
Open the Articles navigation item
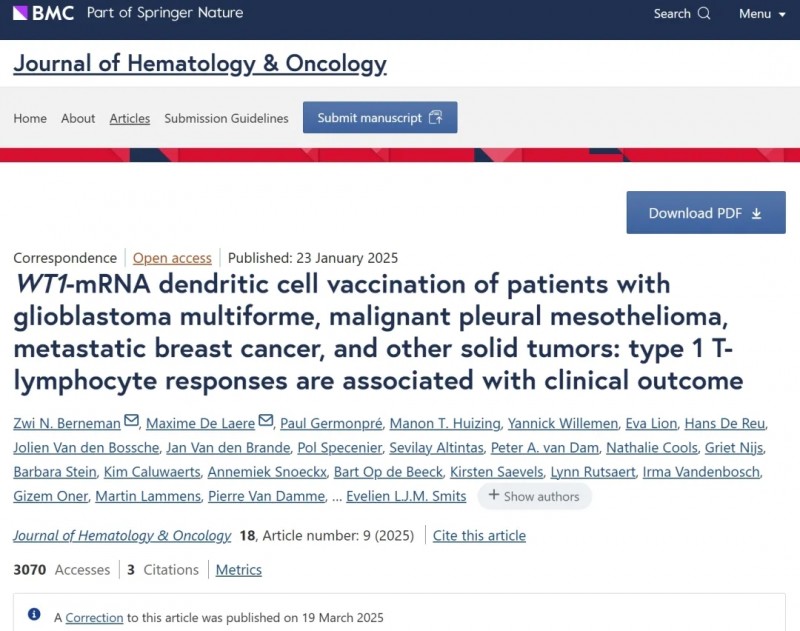[130, 118]
